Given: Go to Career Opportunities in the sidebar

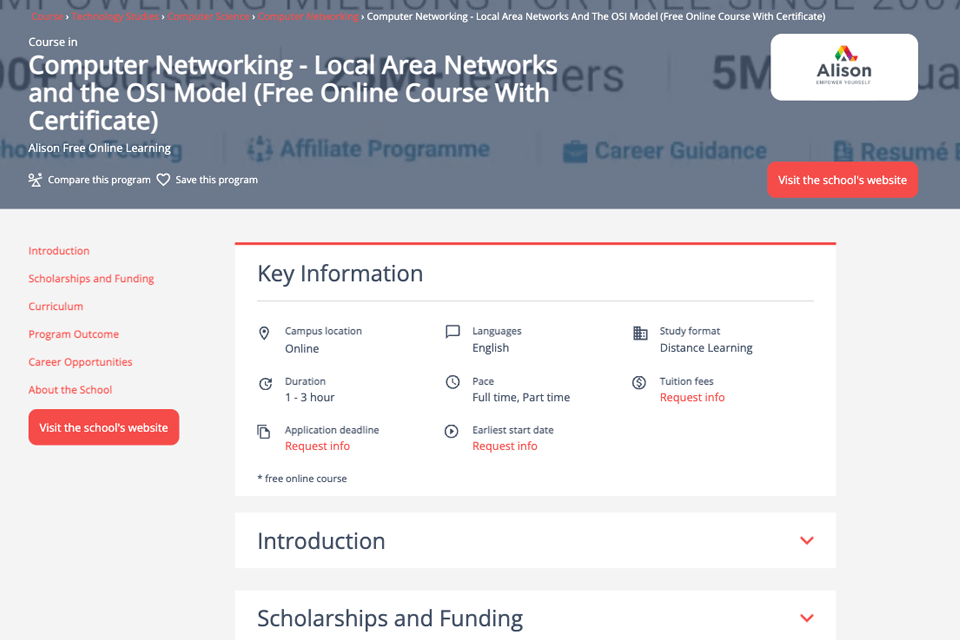Looking at the screenshot, I should 80,362.
